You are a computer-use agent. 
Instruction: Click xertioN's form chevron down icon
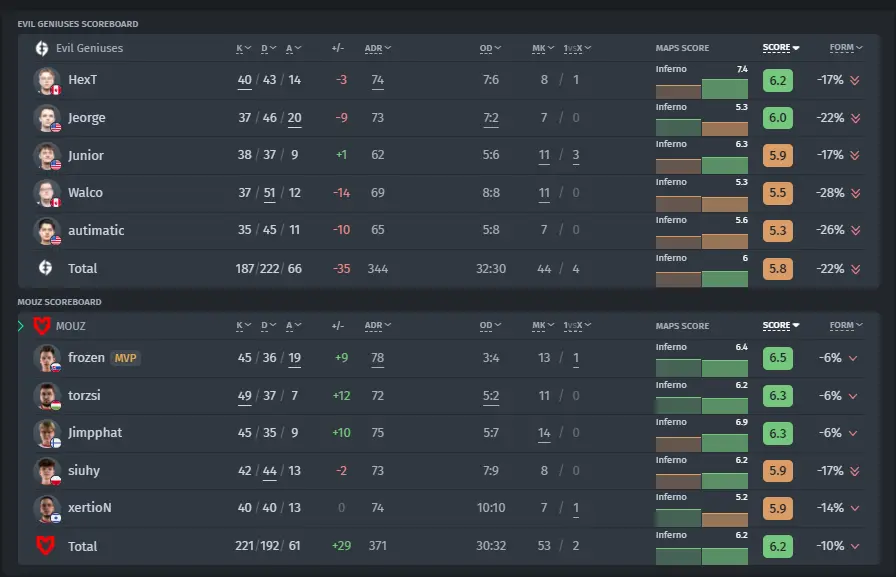pos(855,508)
